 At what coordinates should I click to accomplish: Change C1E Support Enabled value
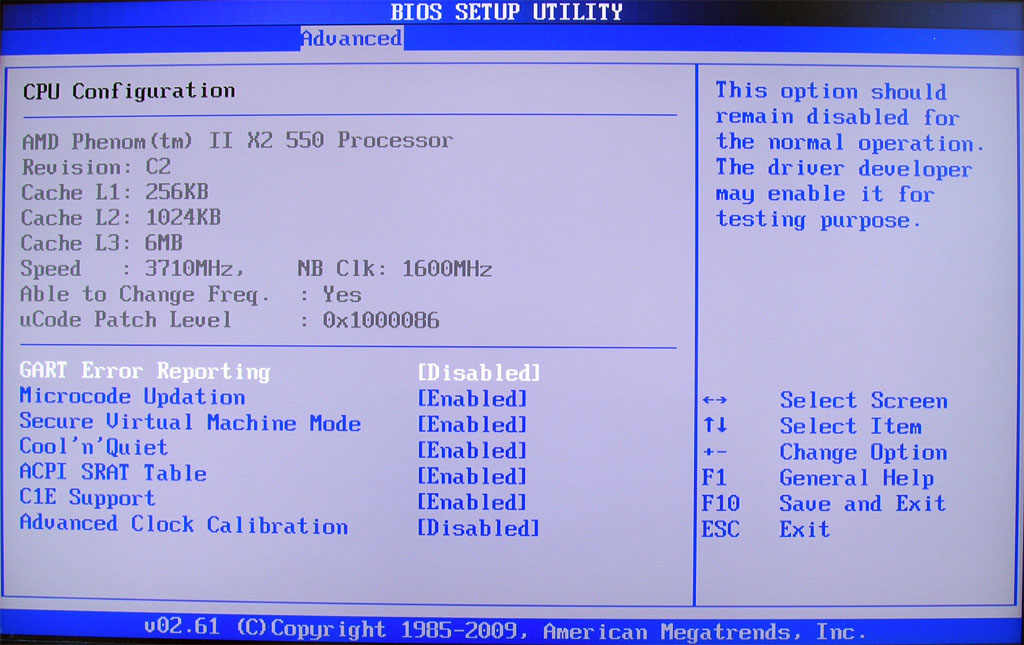pyautogui.click(x=472, y=502)
